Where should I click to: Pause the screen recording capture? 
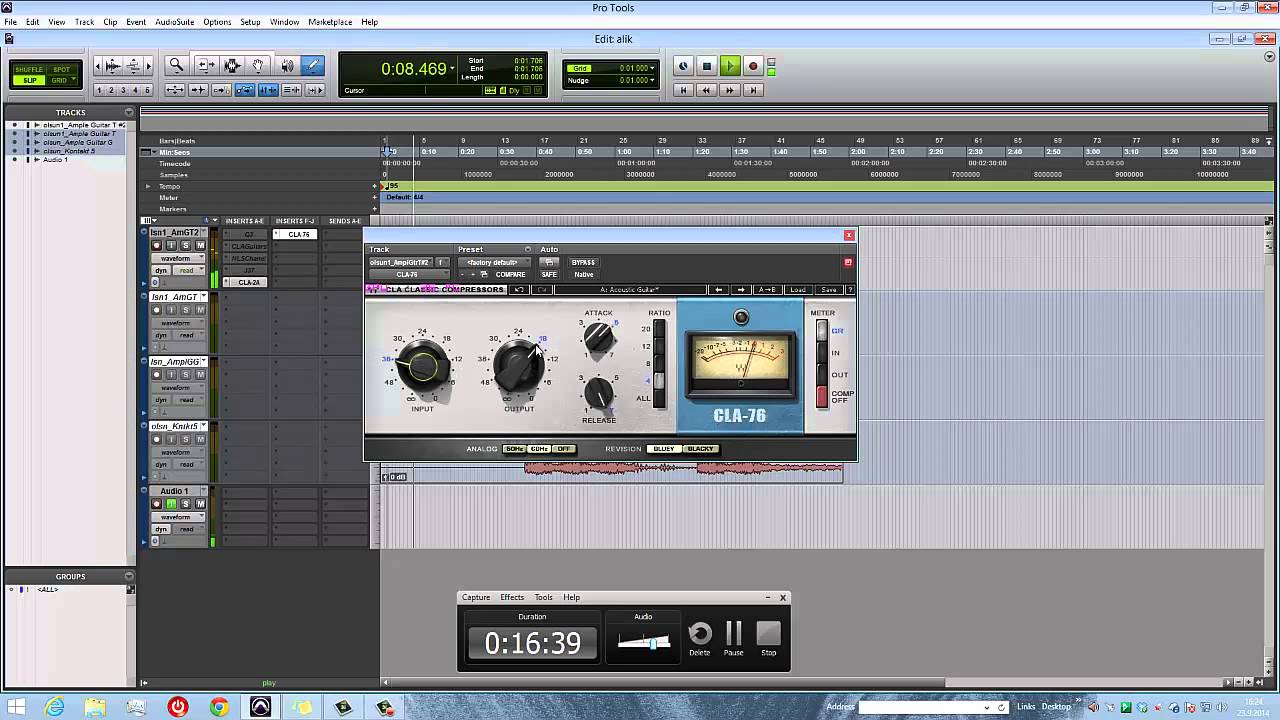coord(734,638)
